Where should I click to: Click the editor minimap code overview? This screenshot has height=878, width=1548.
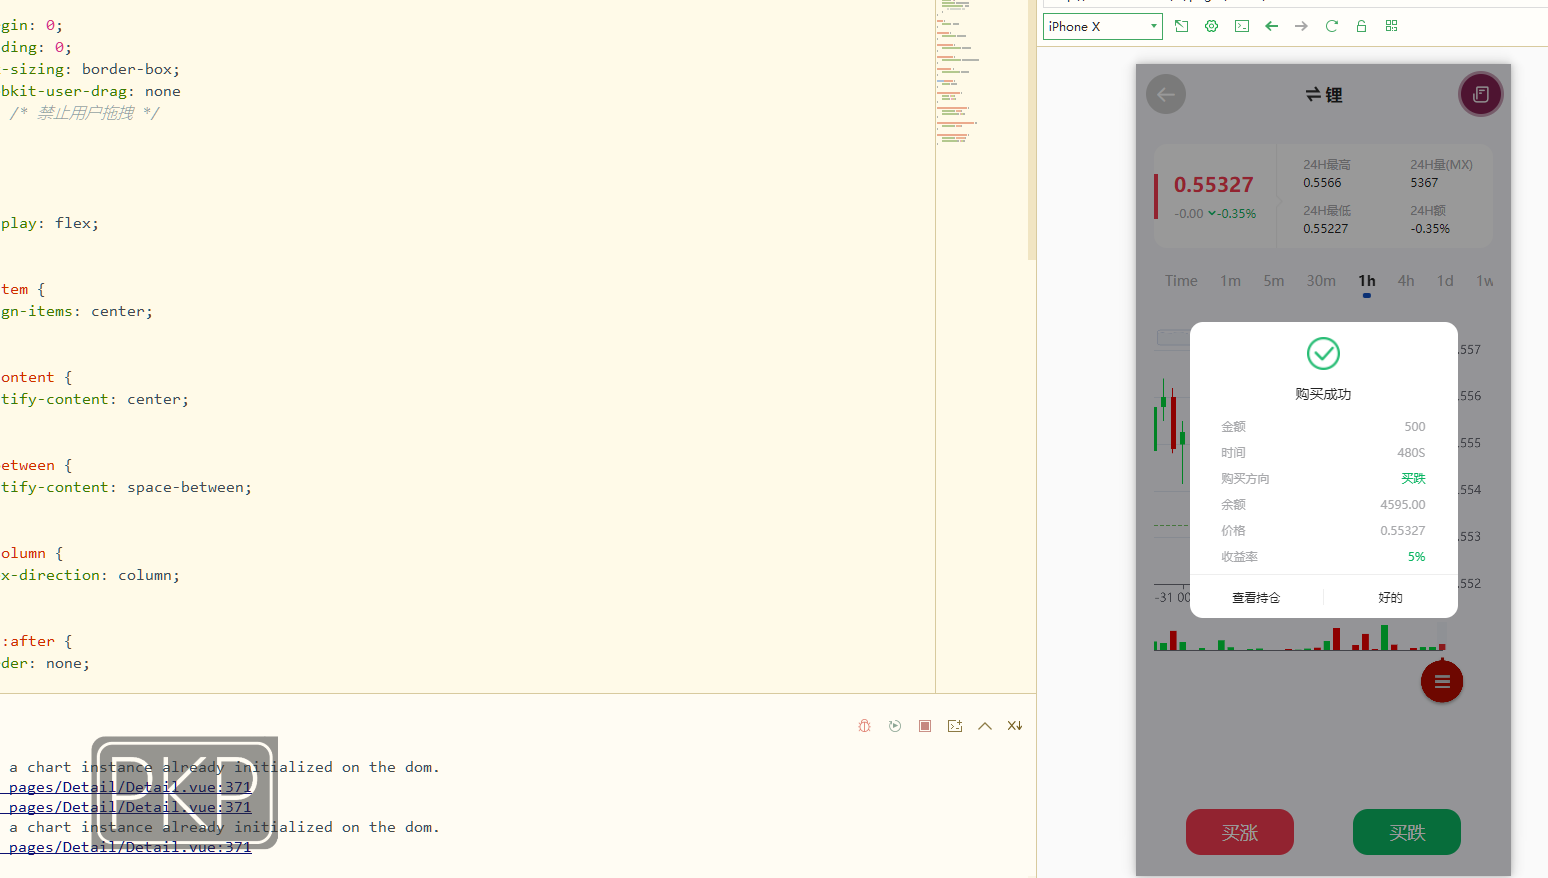coord(957,73)
